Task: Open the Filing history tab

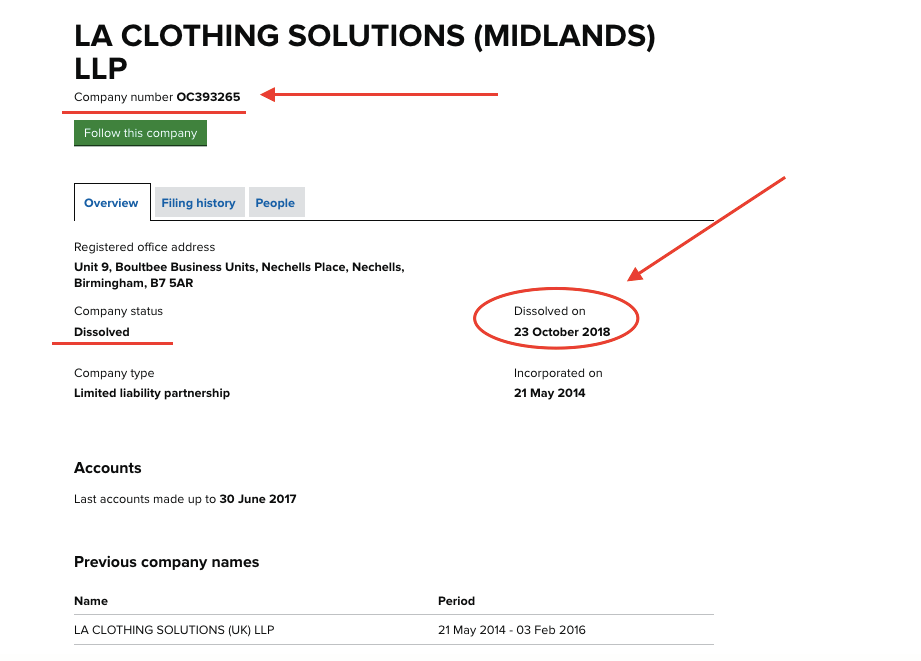Action: (198, 203)
